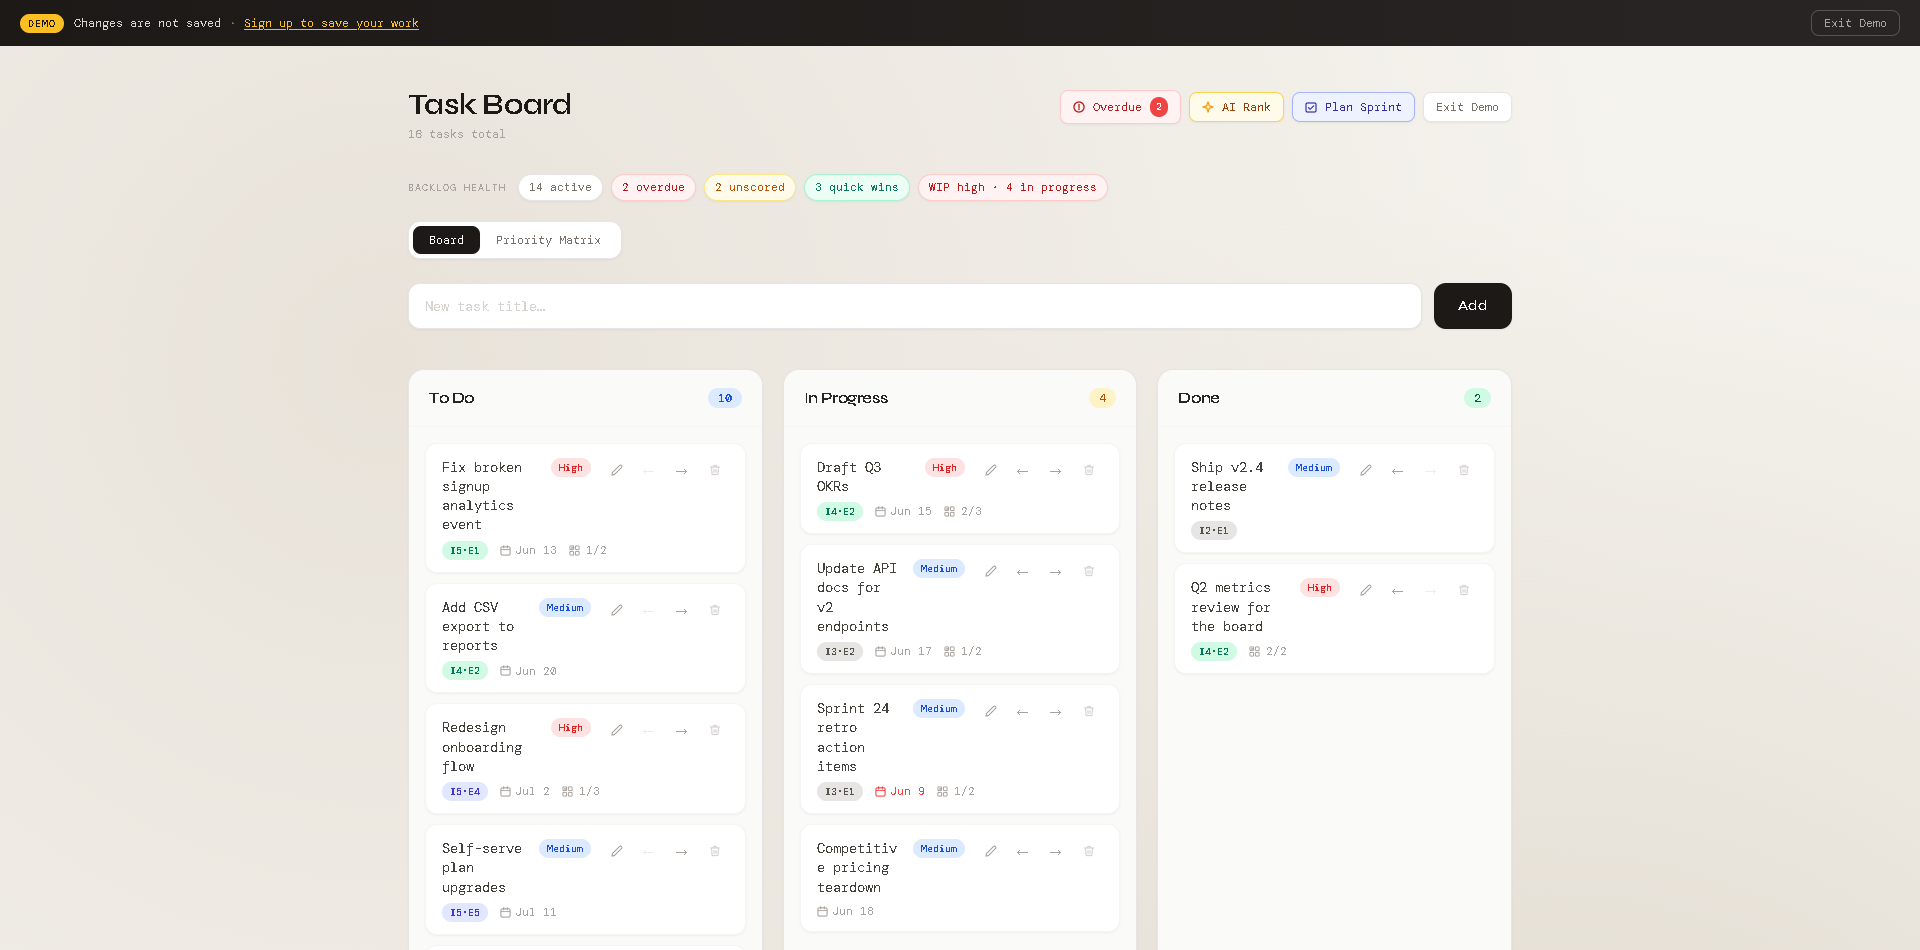Screen dimensions: 1920x950
Task: Edit 'Self-serve plan upgrades' task
Action: click(x=617, y=851)
